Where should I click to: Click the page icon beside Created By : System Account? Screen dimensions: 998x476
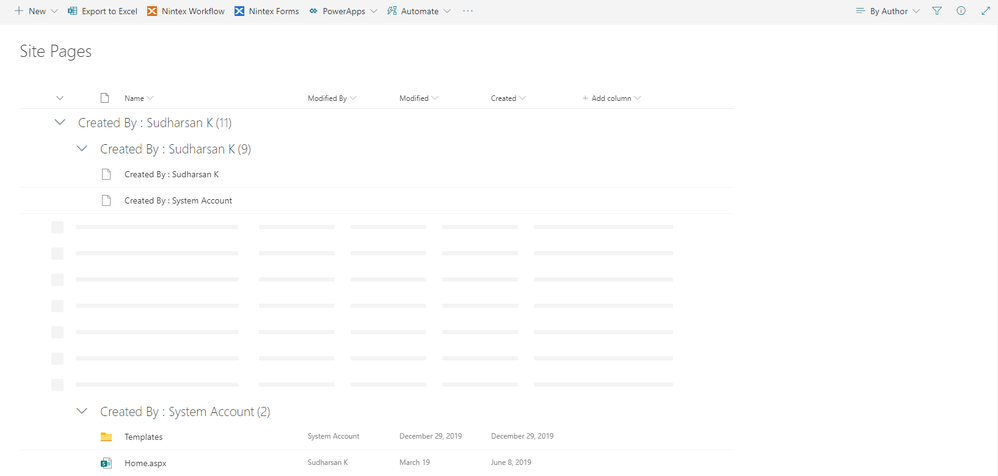coord(106,200)
